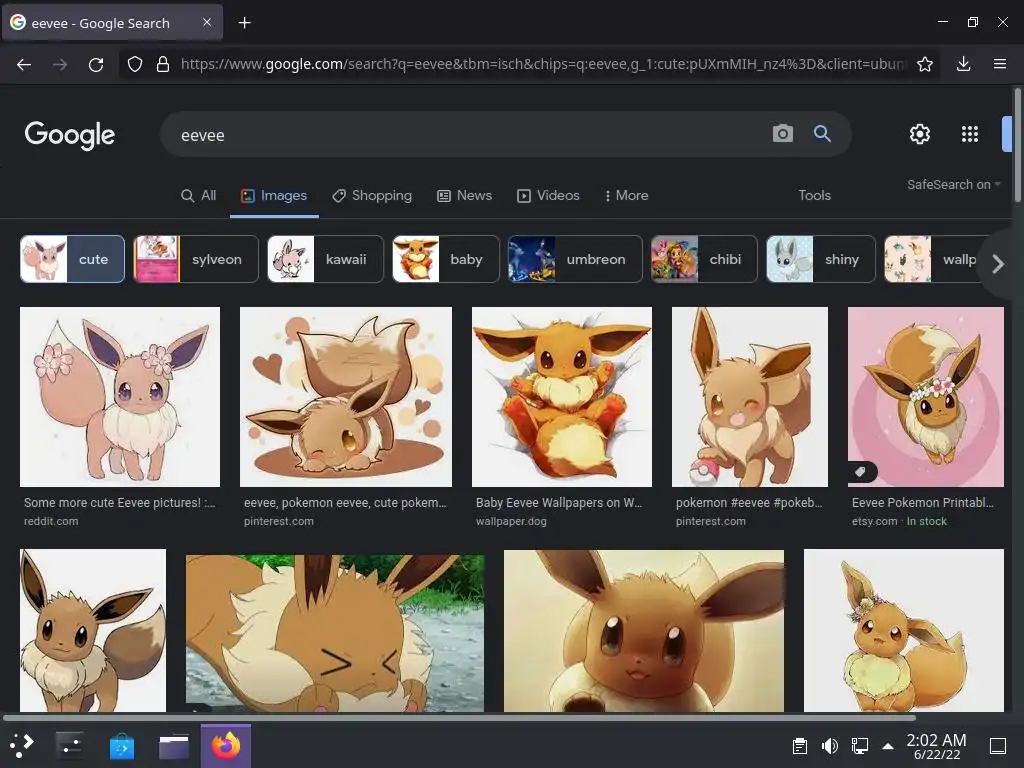Select the umbreon filter chip

(575, 259)
